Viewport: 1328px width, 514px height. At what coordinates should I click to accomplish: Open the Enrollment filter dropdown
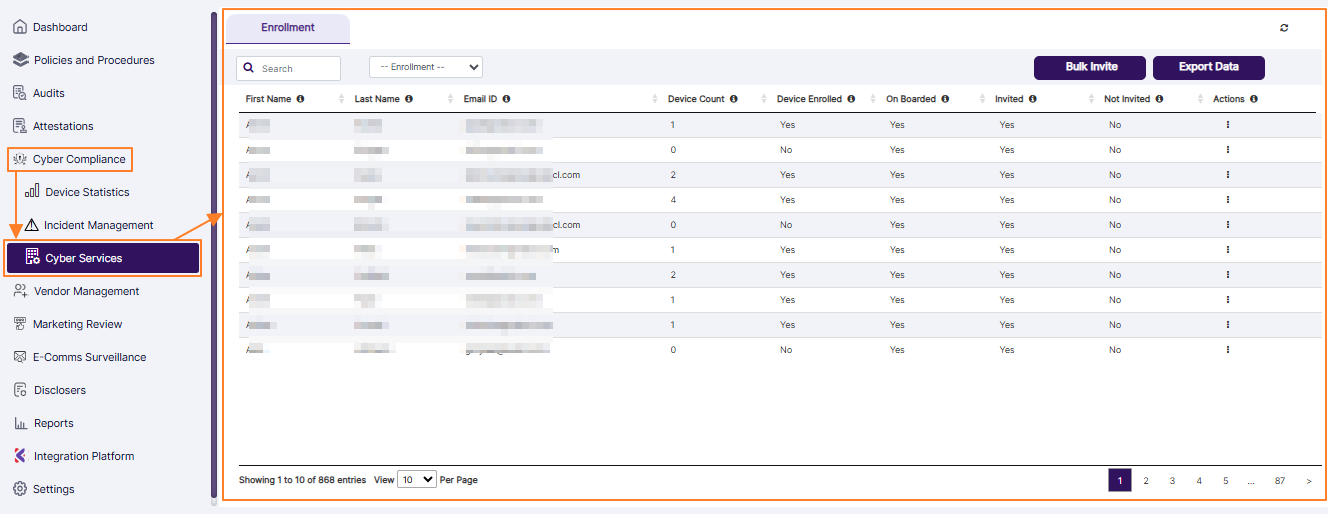tap(425, 67)
